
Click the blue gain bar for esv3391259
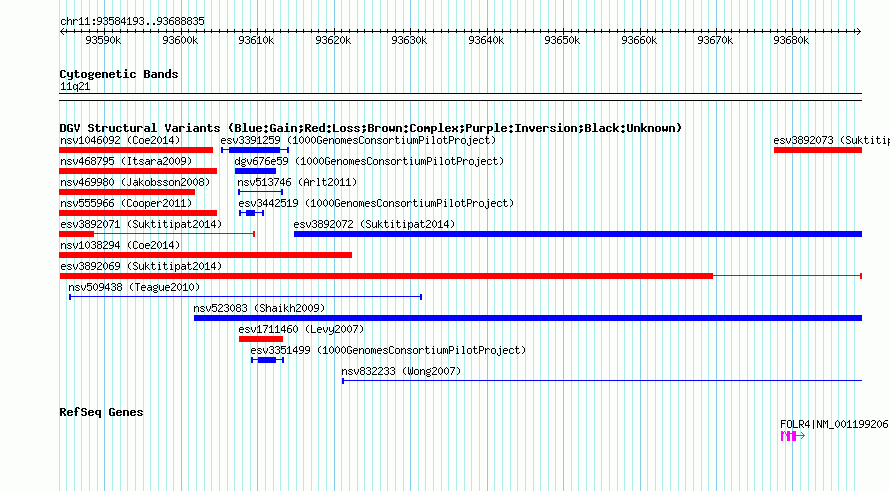click(x=255, y=150)
